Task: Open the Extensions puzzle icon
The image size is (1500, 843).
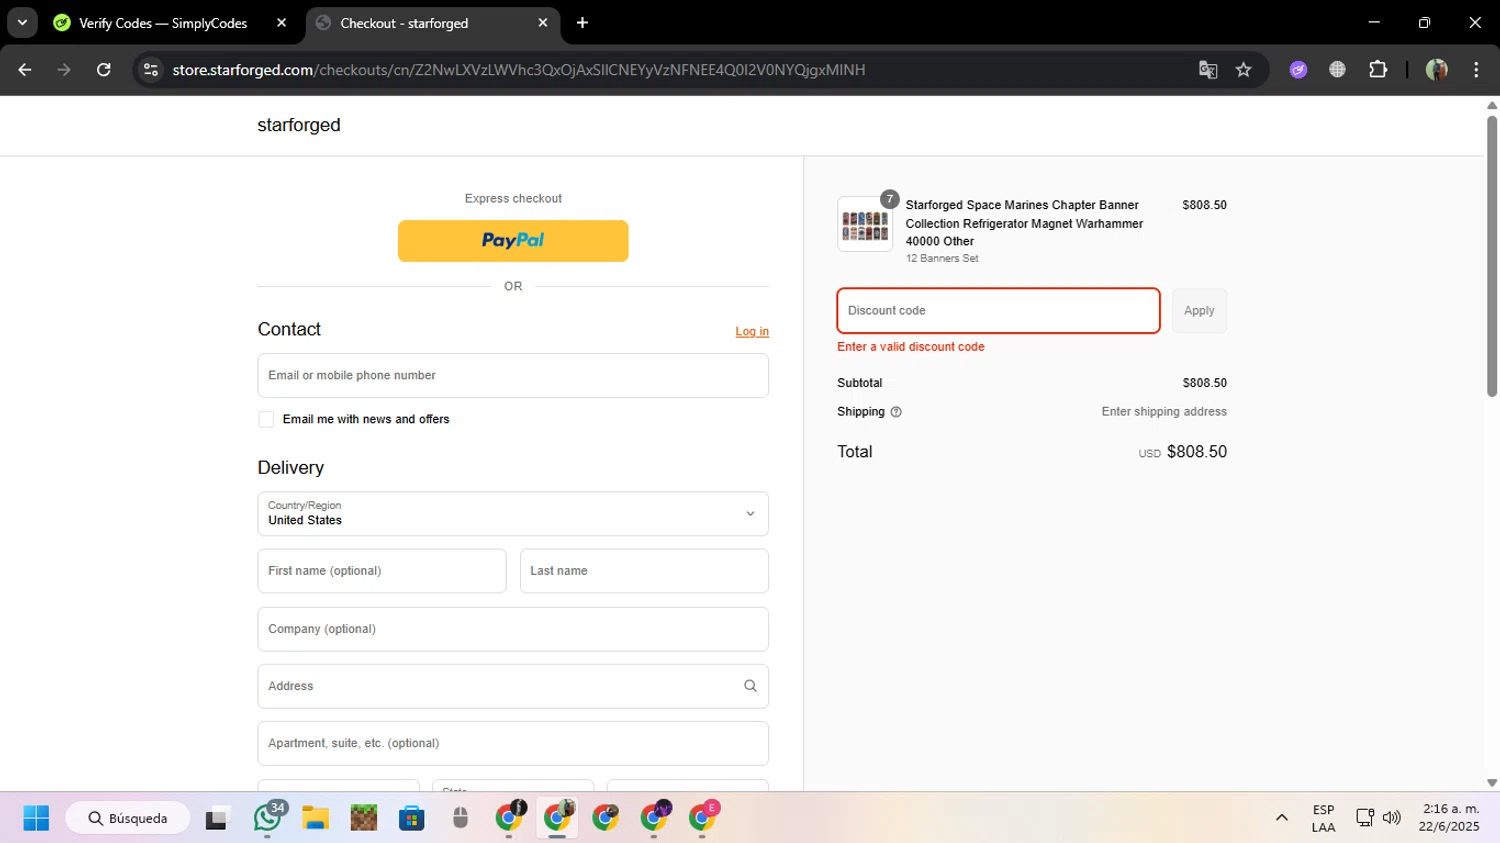Action: click(x=1378, y=70)
